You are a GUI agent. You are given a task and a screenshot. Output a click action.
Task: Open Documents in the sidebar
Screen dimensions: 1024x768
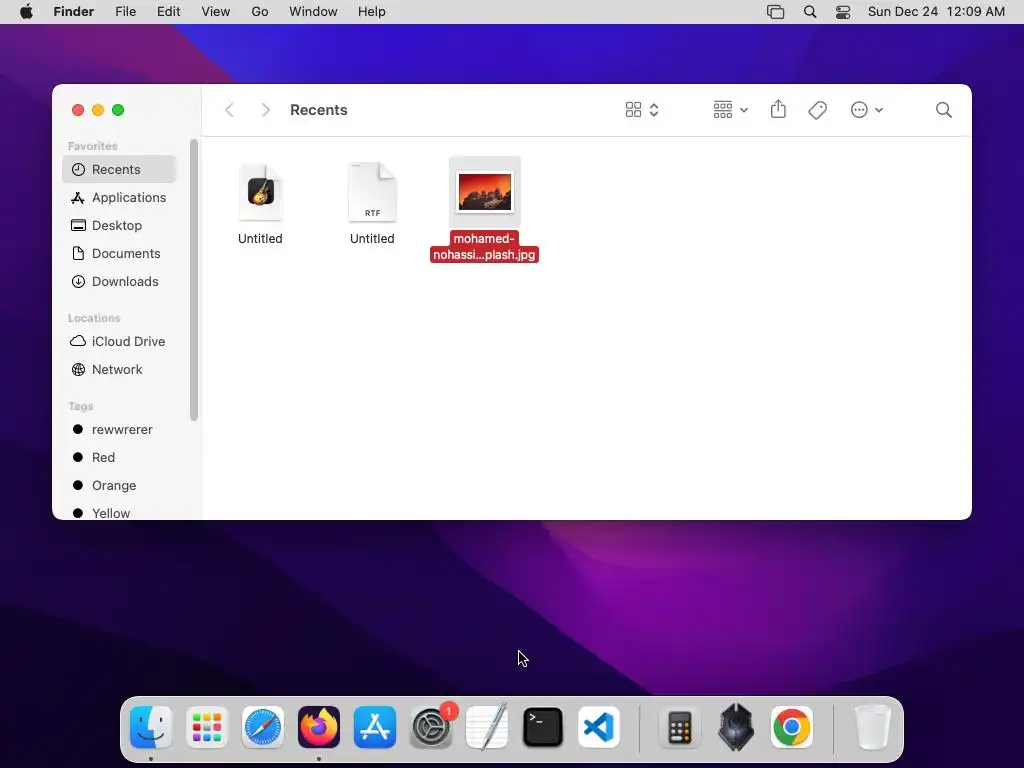120,253
